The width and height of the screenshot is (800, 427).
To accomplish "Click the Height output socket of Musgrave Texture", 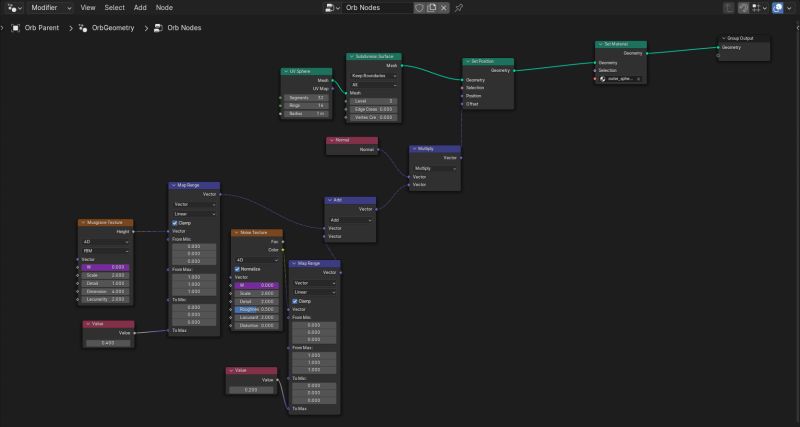I will (134, 231).
